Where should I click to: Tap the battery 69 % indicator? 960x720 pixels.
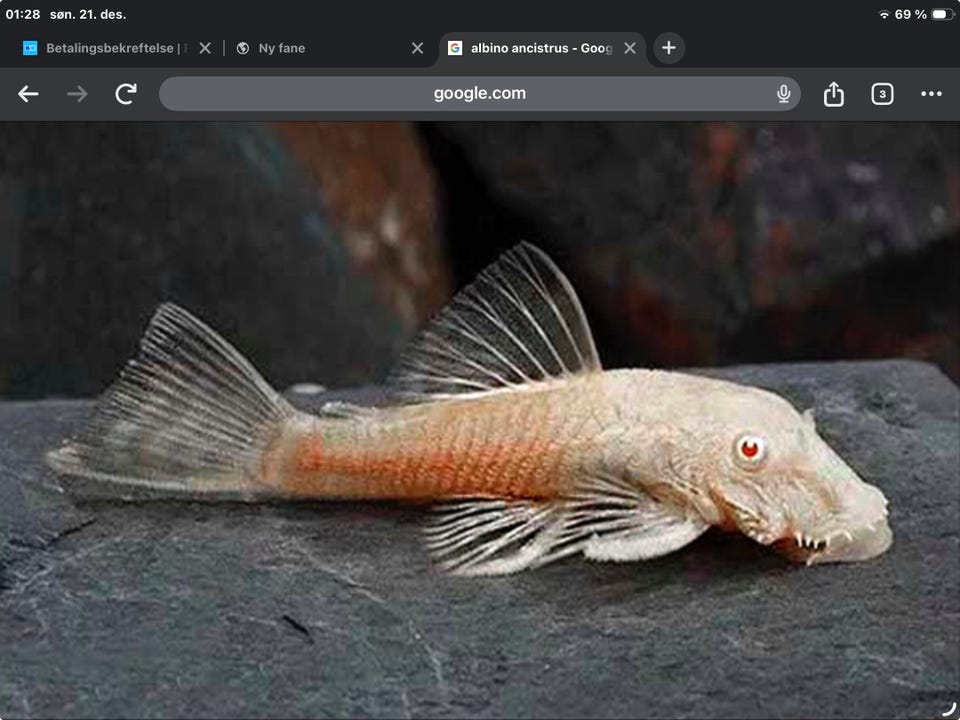pos(924,14)
